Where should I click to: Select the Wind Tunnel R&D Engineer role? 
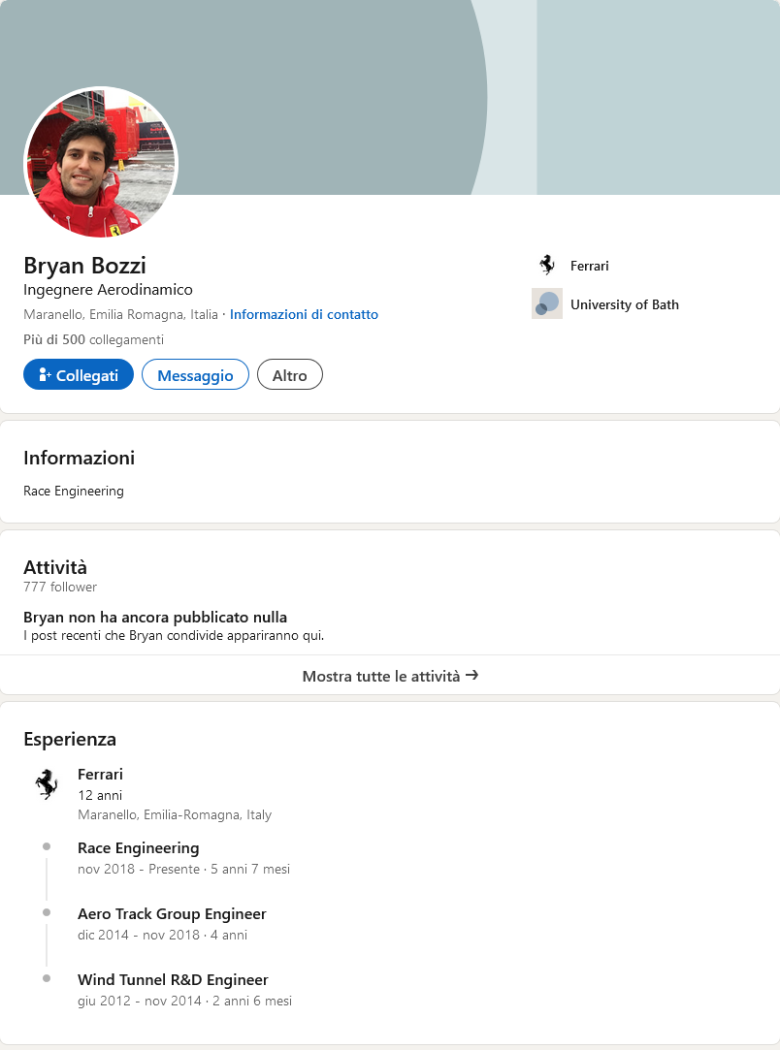coord(173,980)
